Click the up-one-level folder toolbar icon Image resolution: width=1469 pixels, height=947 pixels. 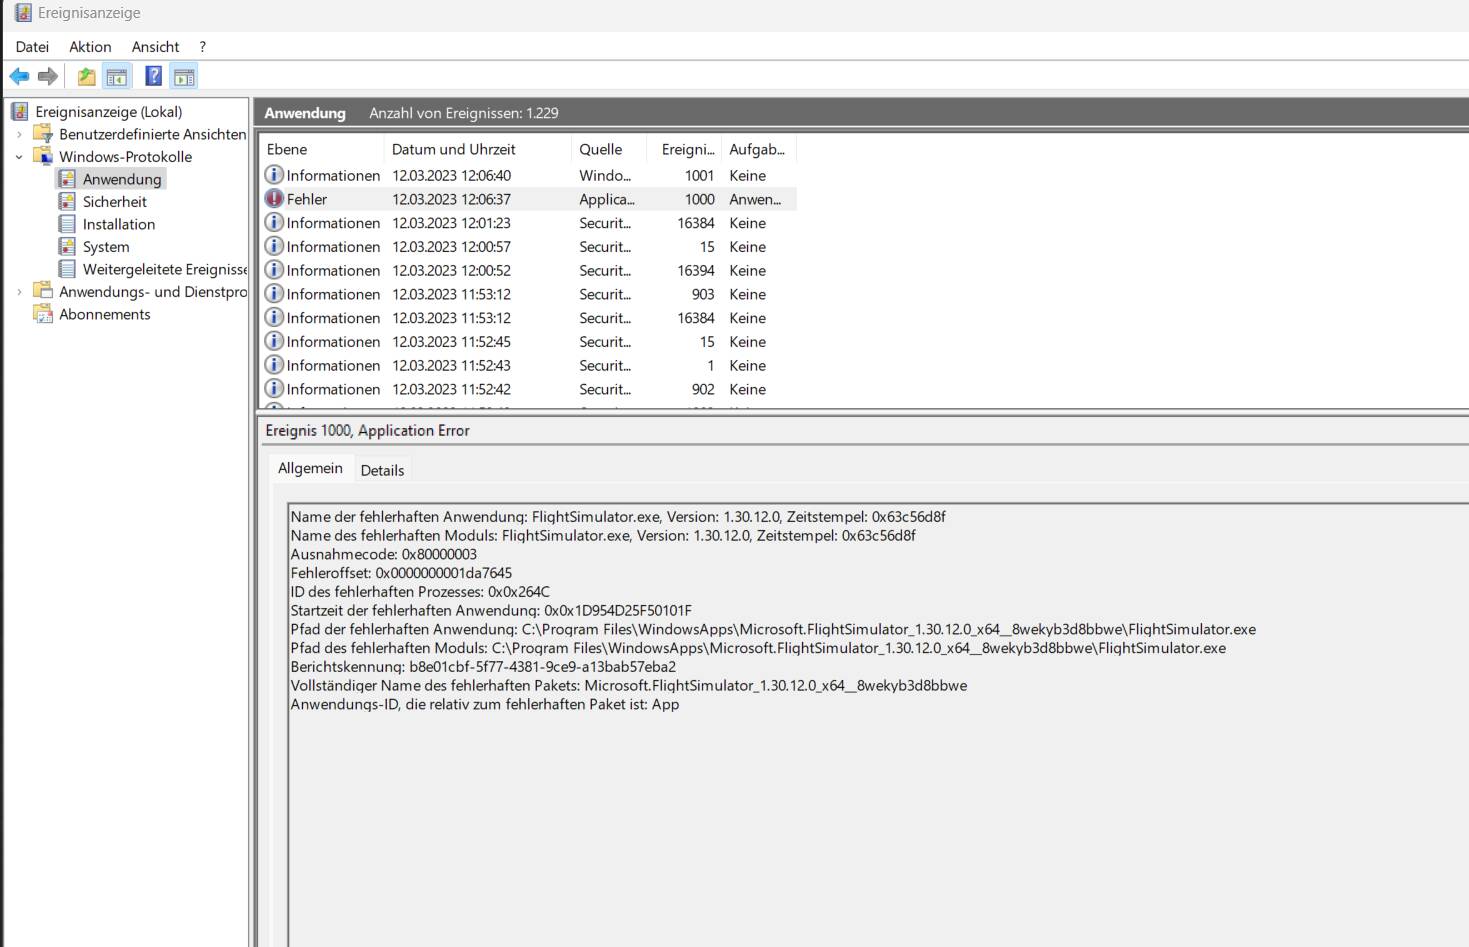tap(87, 76)
